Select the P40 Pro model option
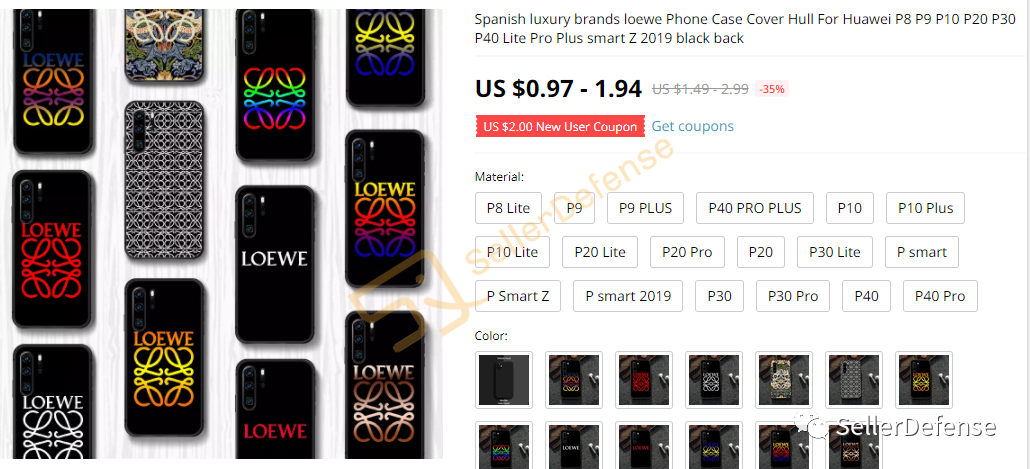Image resolution: width=1030 pixels, height=469 pixels. [940, 296]
